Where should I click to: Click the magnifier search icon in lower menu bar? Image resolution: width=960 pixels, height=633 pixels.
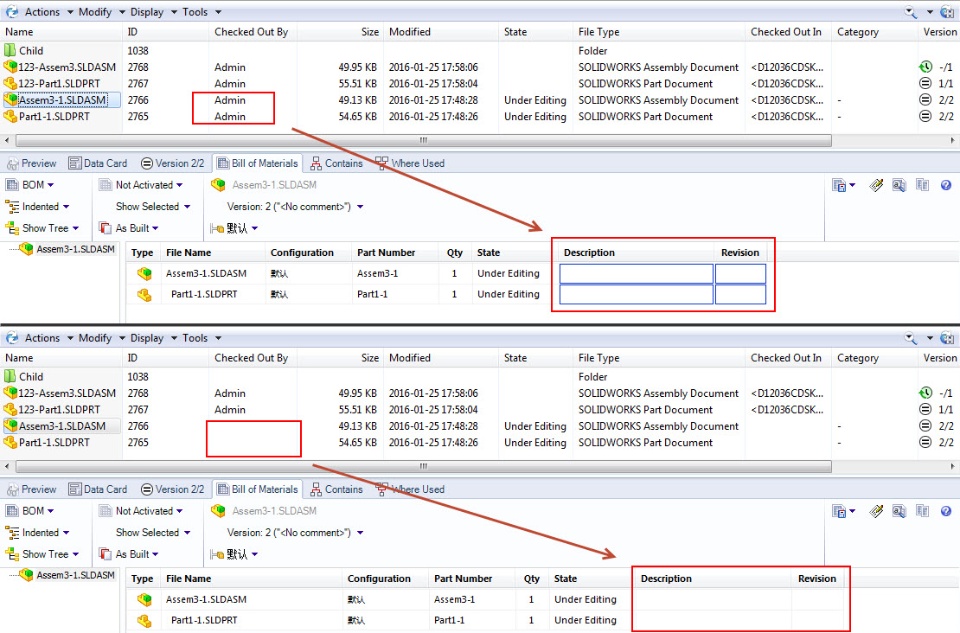pos(910,338)
